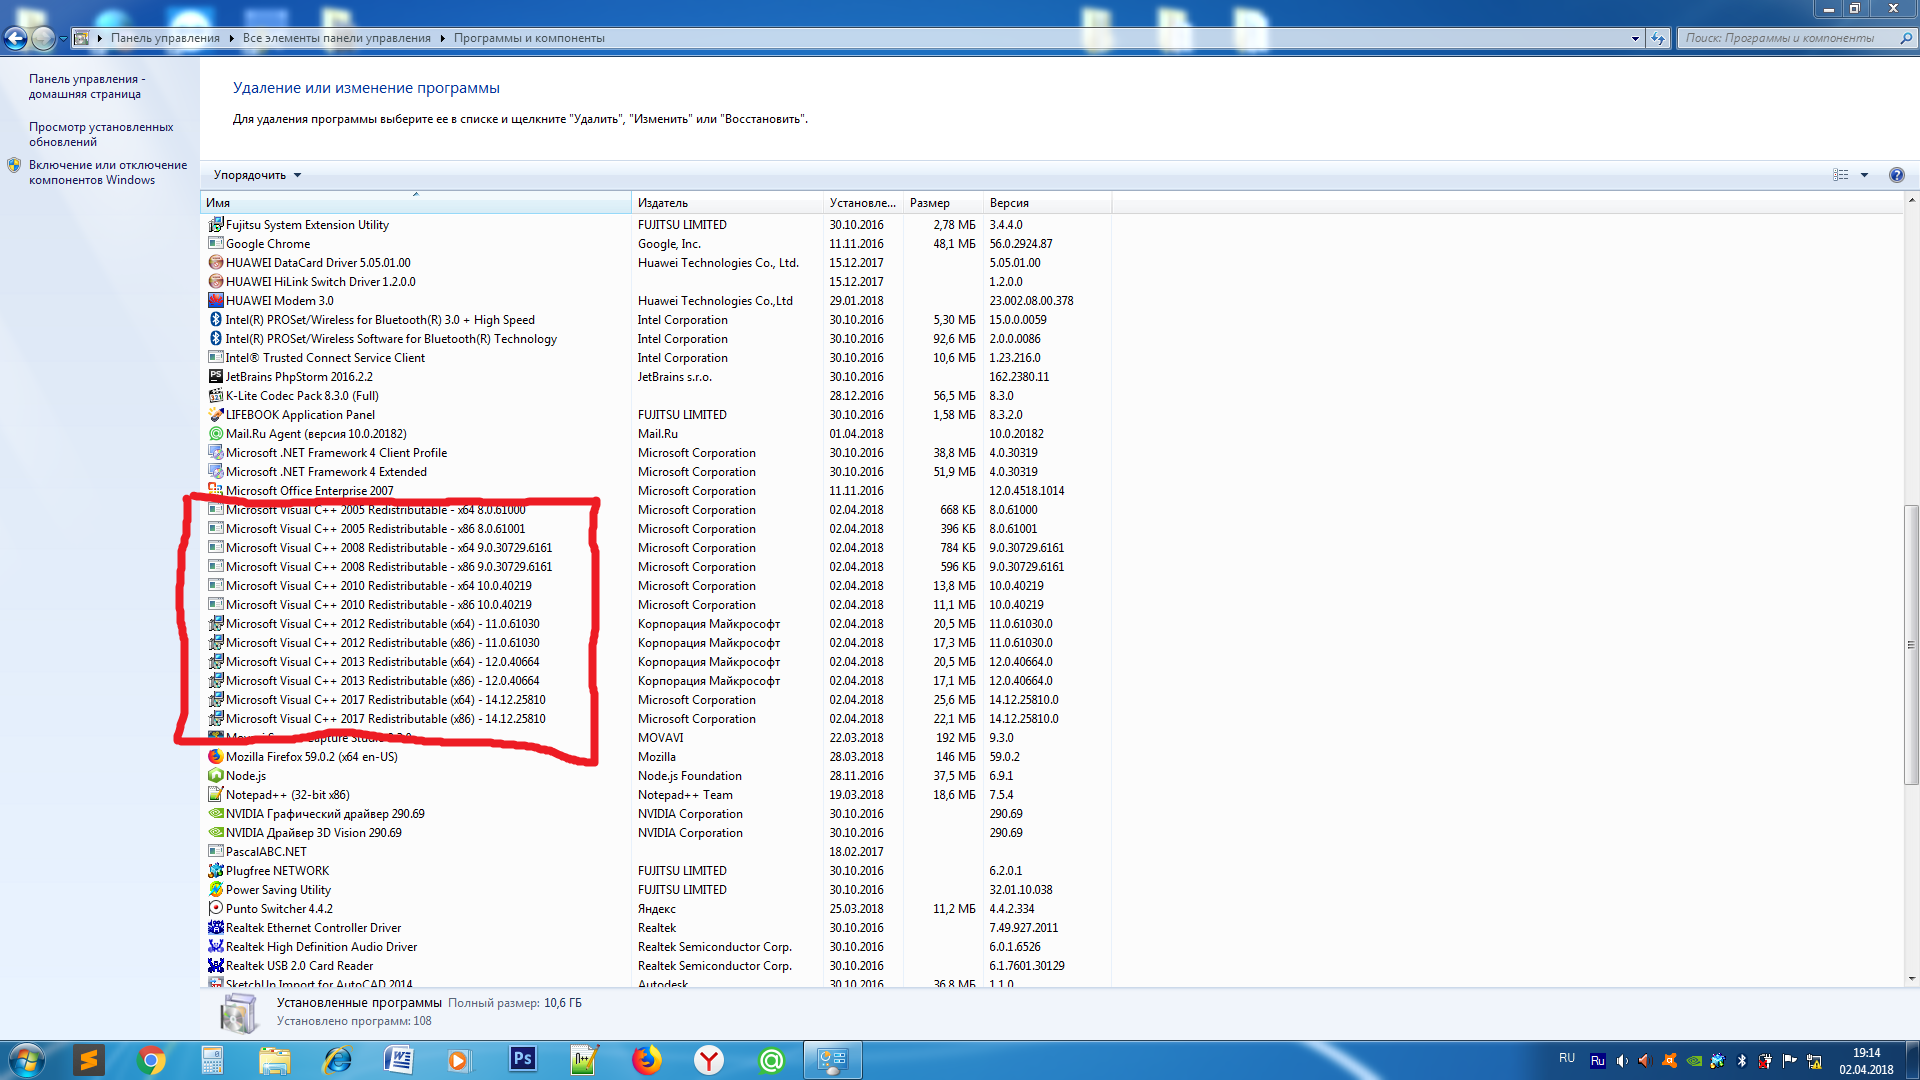Screen dimensions: 1920x1080
Task: Open Windows Explorer folder from taskbar
Action: (x=275, y=1060)
